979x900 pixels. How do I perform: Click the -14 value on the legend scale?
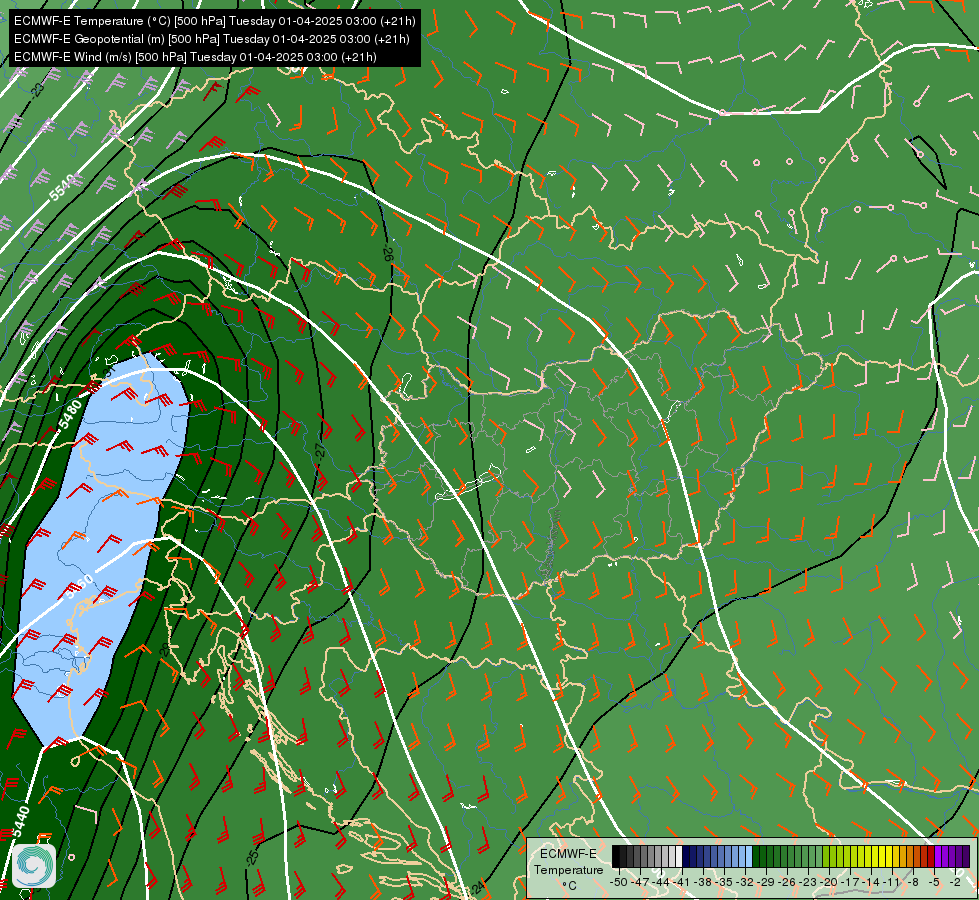[x=871, y=883]
